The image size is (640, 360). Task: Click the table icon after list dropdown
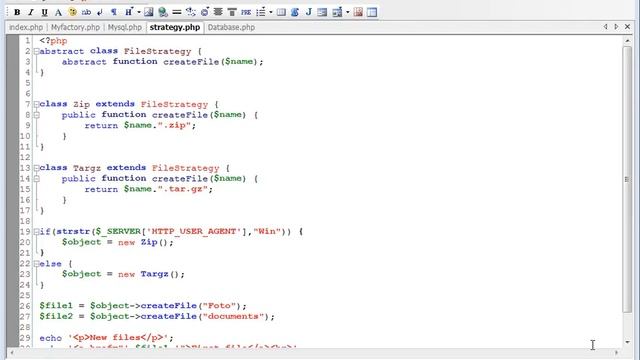pos(281,12)
